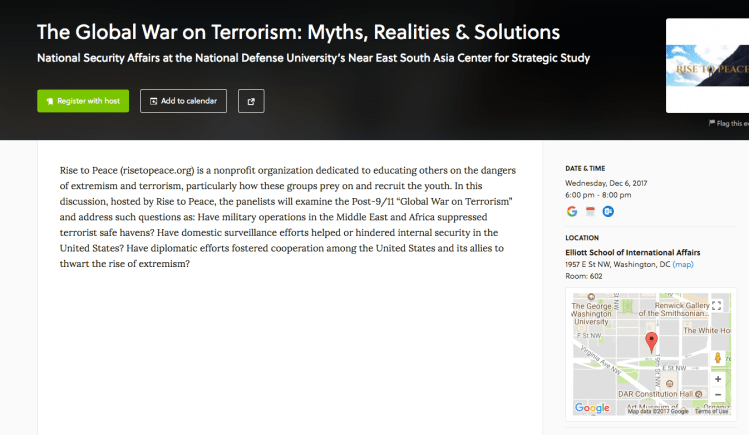The image size is (749, 435).
Task: Add event to Google Calendar icon
Action: pyautogui.click(x=572, y=211)
